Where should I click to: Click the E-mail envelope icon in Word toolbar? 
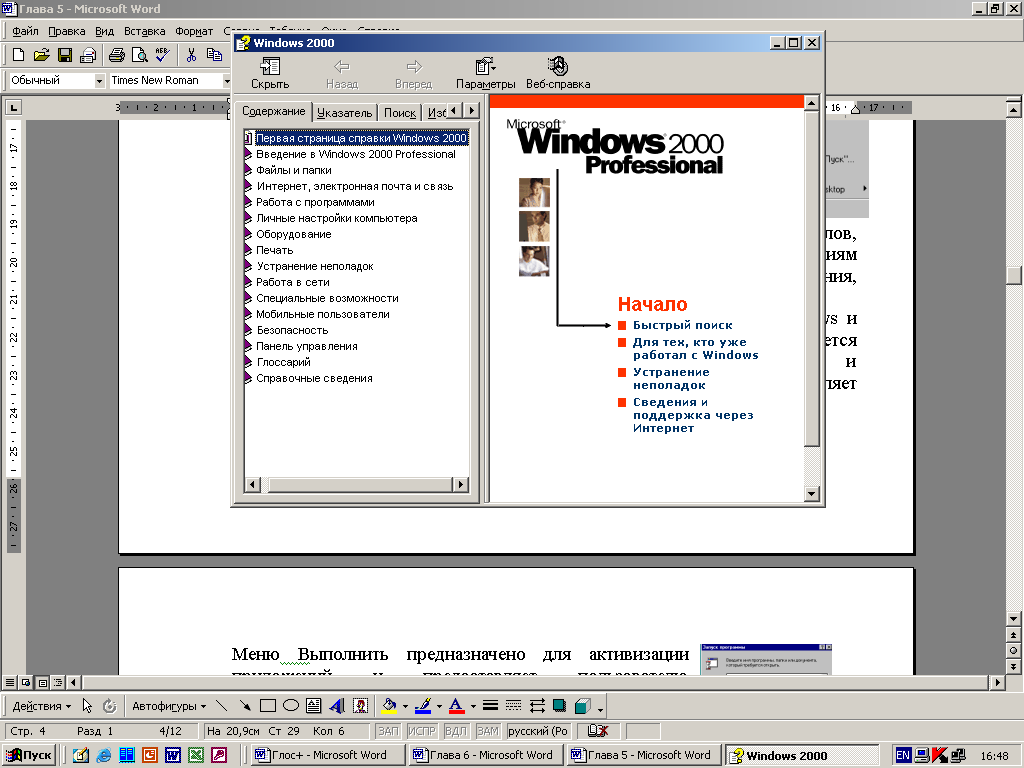pyautogui.click(x=88, y=56)
